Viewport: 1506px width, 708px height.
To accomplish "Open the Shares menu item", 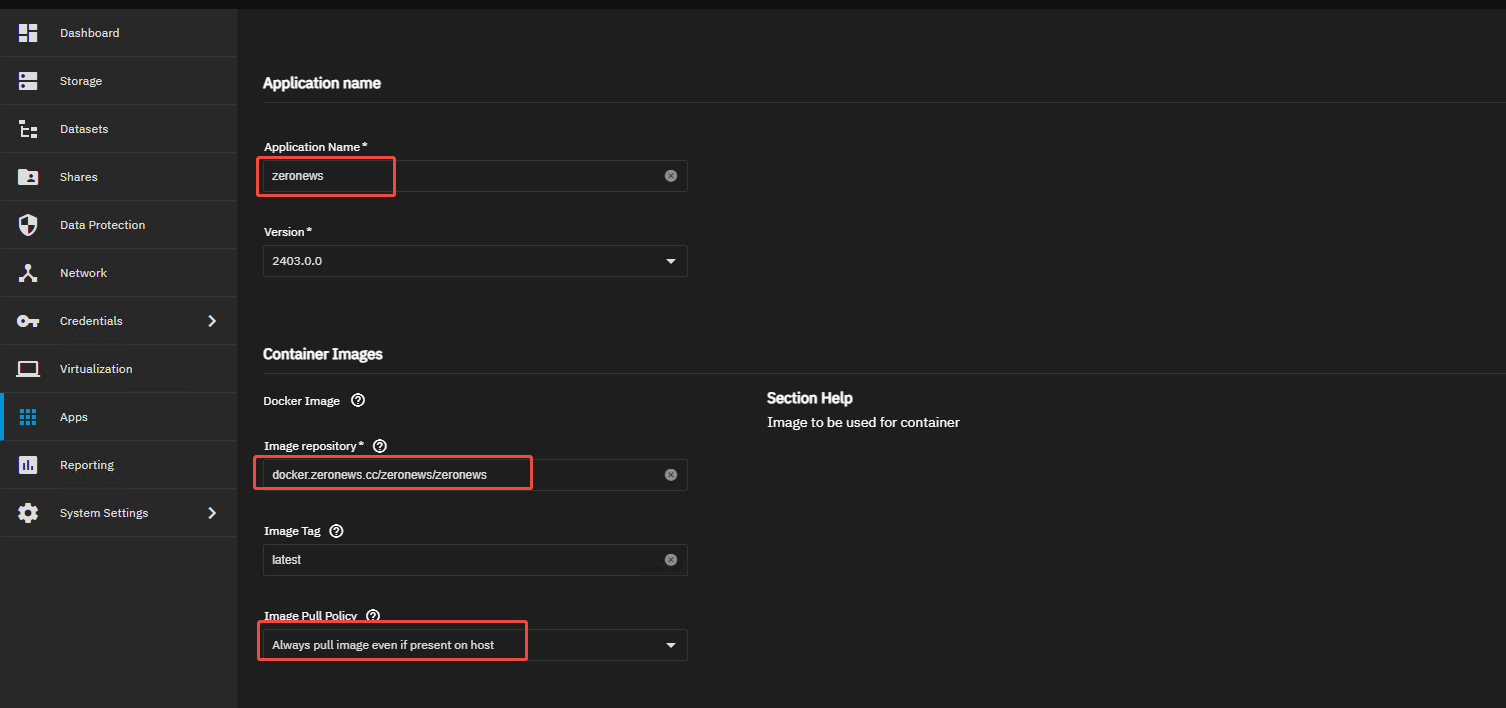I will (x=118, y=177).
